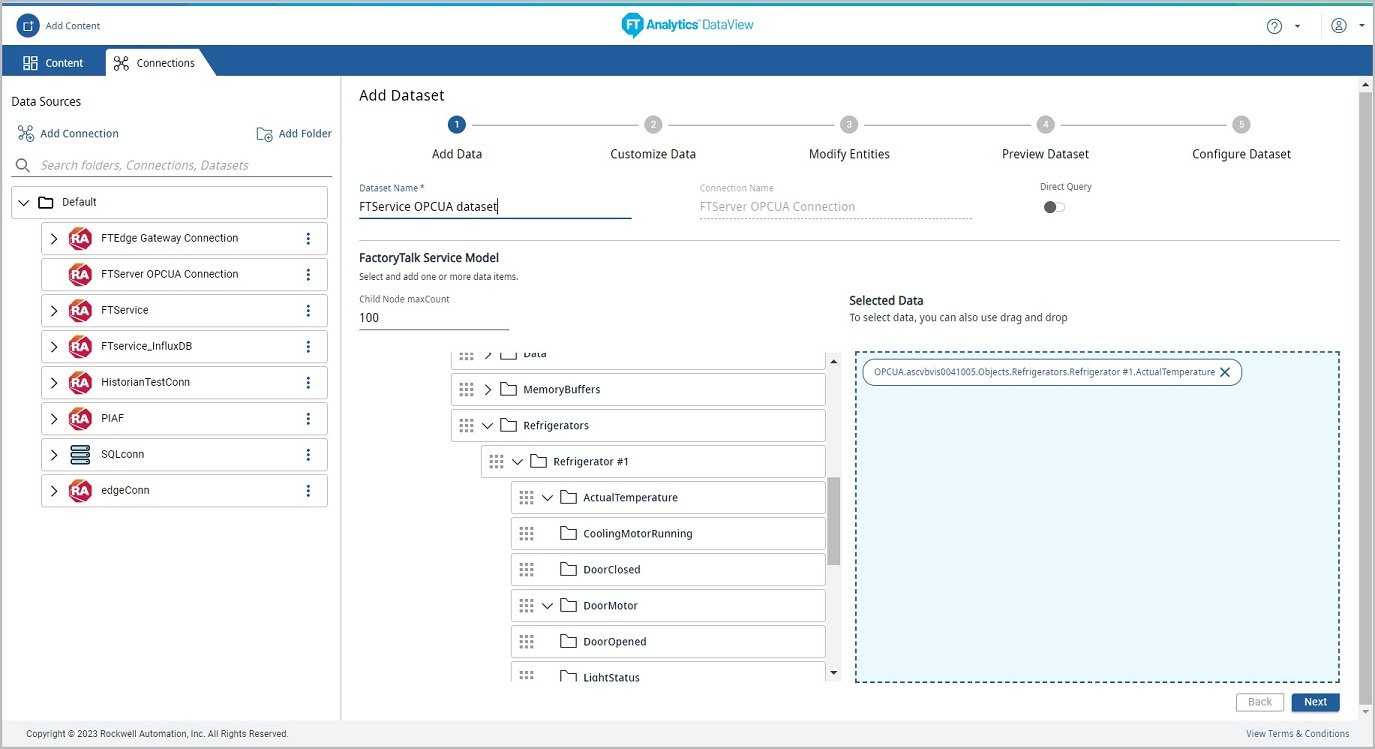Click the Add Content plus icon
Screen dimensions: 1375x749
click(28, 26)
